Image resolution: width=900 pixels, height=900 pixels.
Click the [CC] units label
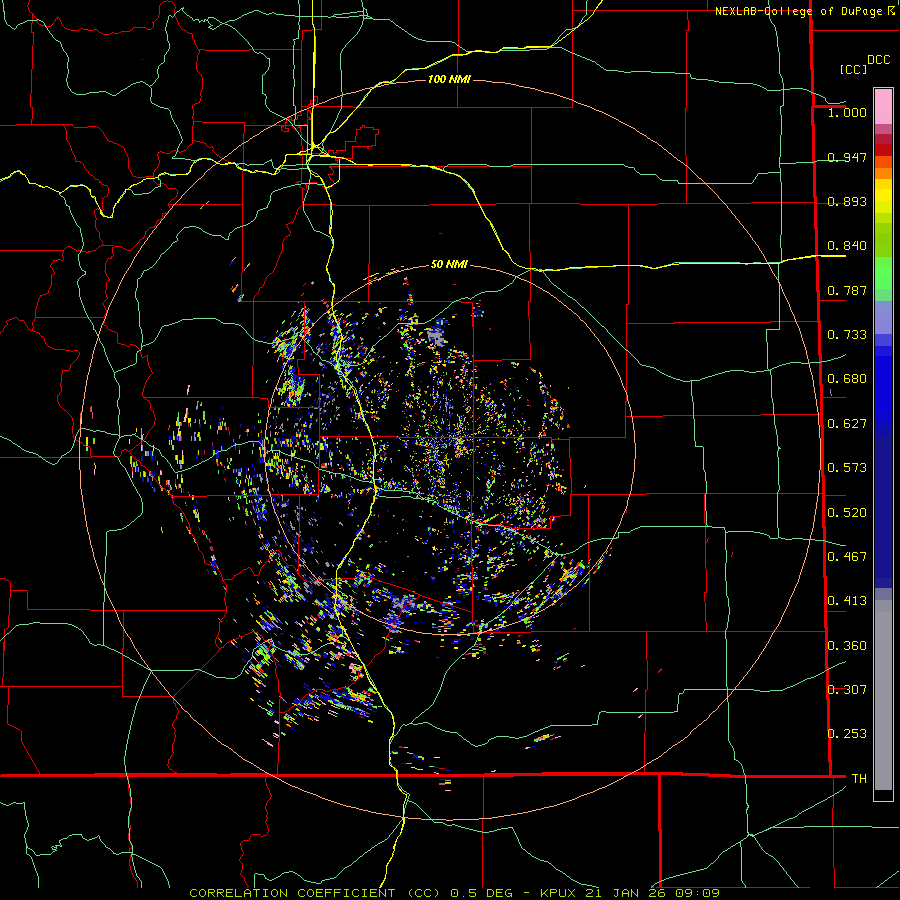853,69
